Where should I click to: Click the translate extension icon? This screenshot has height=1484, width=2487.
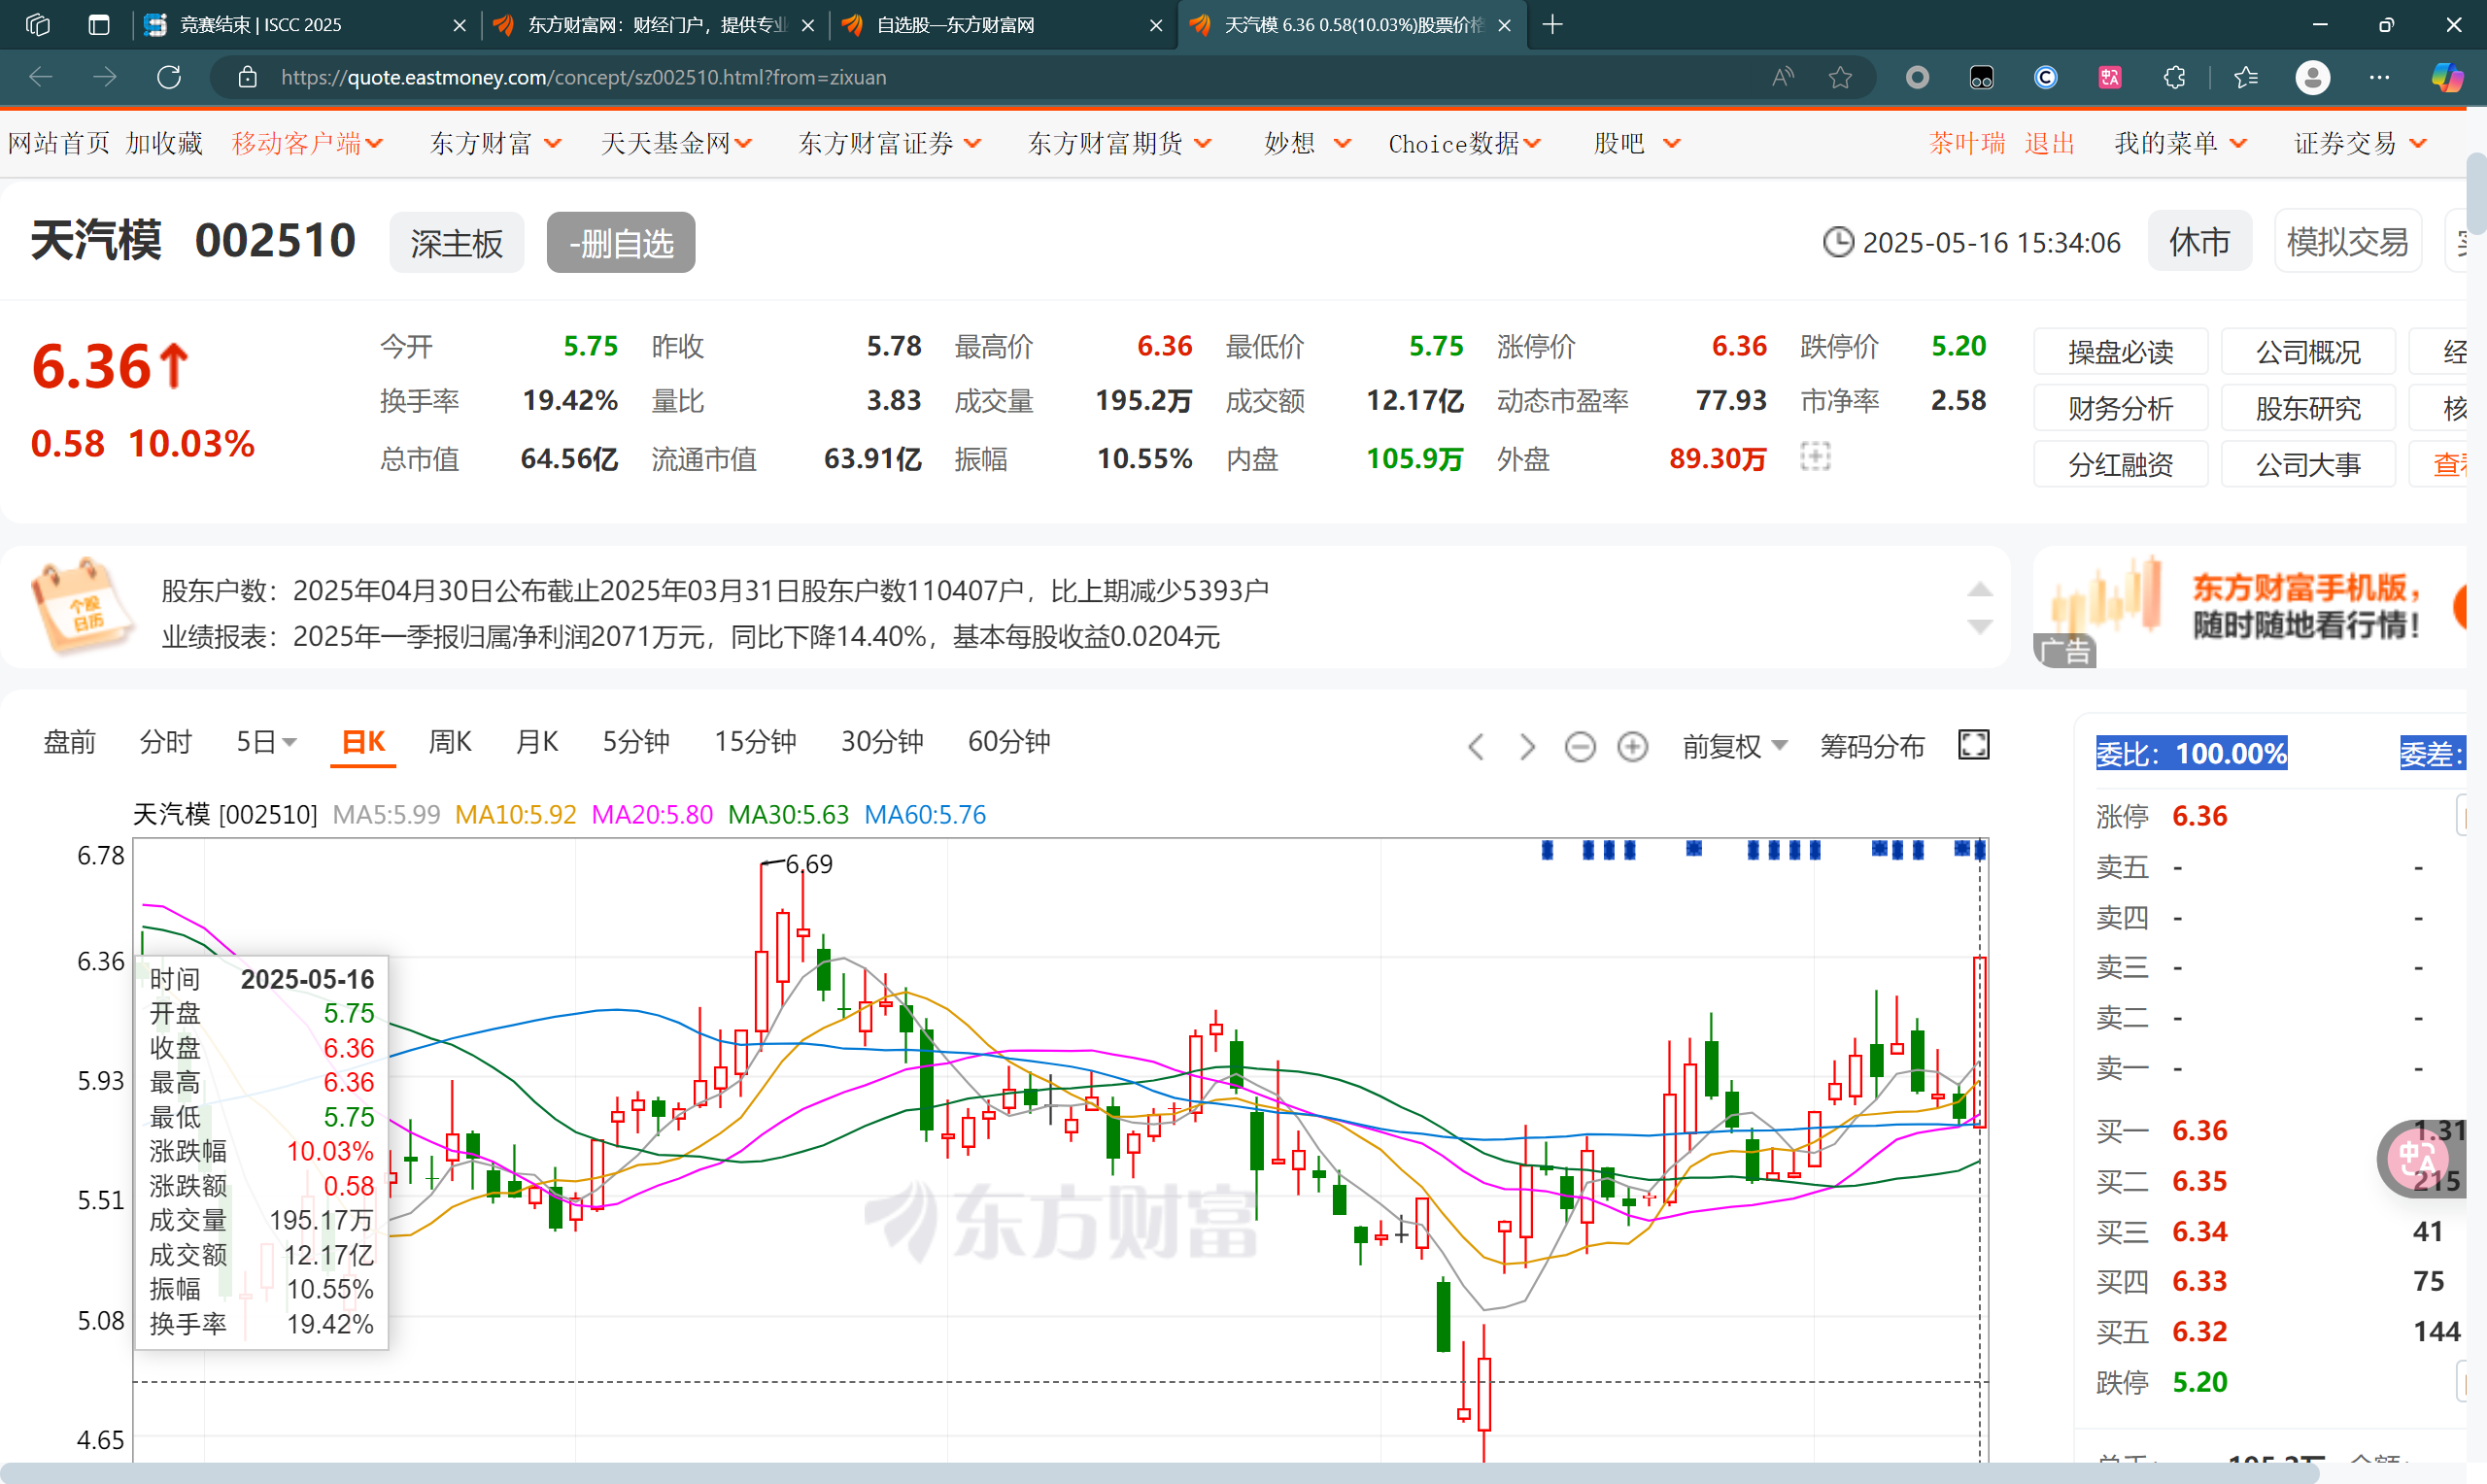(2110, 77)
